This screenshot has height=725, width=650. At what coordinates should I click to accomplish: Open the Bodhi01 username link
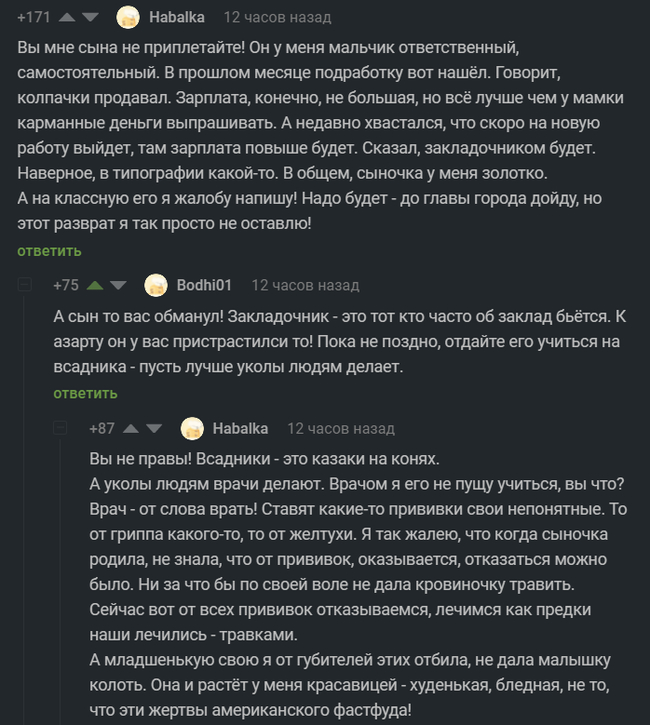pyautogui.click(x=204, y=285)
